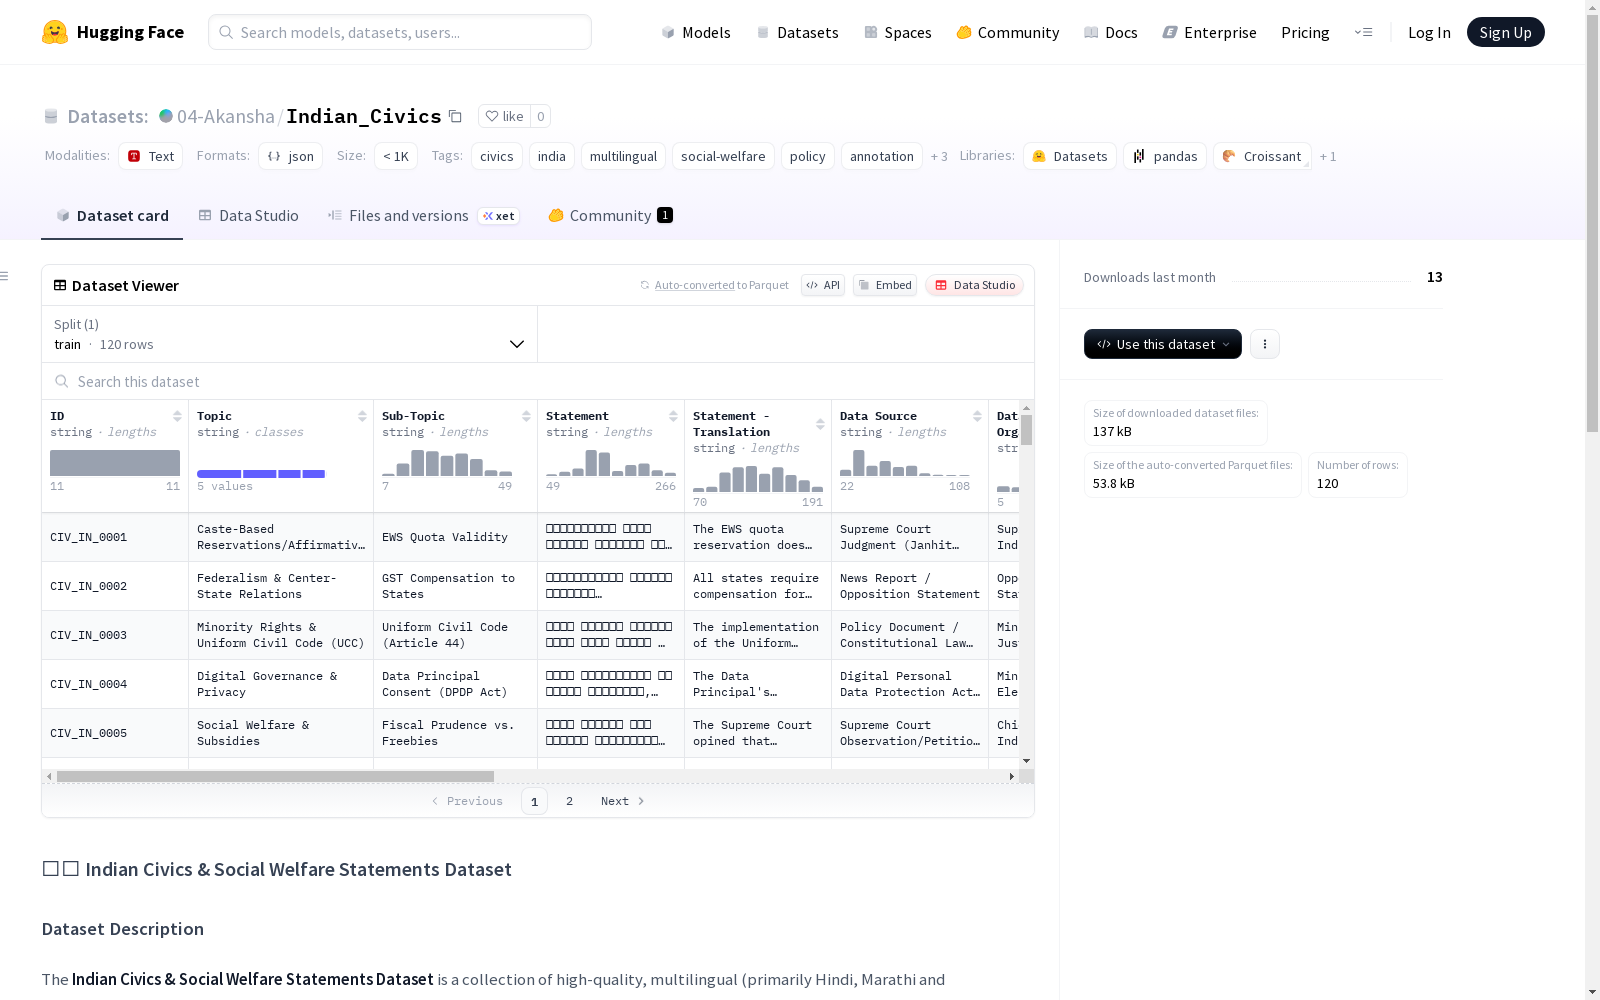This screenshot has height=1000, width=1600.
Task: Click the multilingual tag
Action: tap(623, 156)
